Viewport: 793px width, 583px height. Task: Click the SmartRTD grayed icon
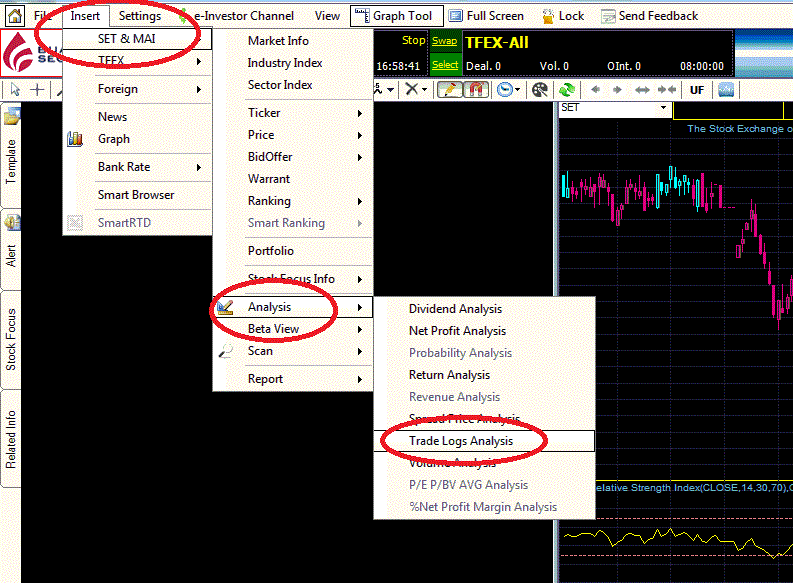[x=75, y=223]
